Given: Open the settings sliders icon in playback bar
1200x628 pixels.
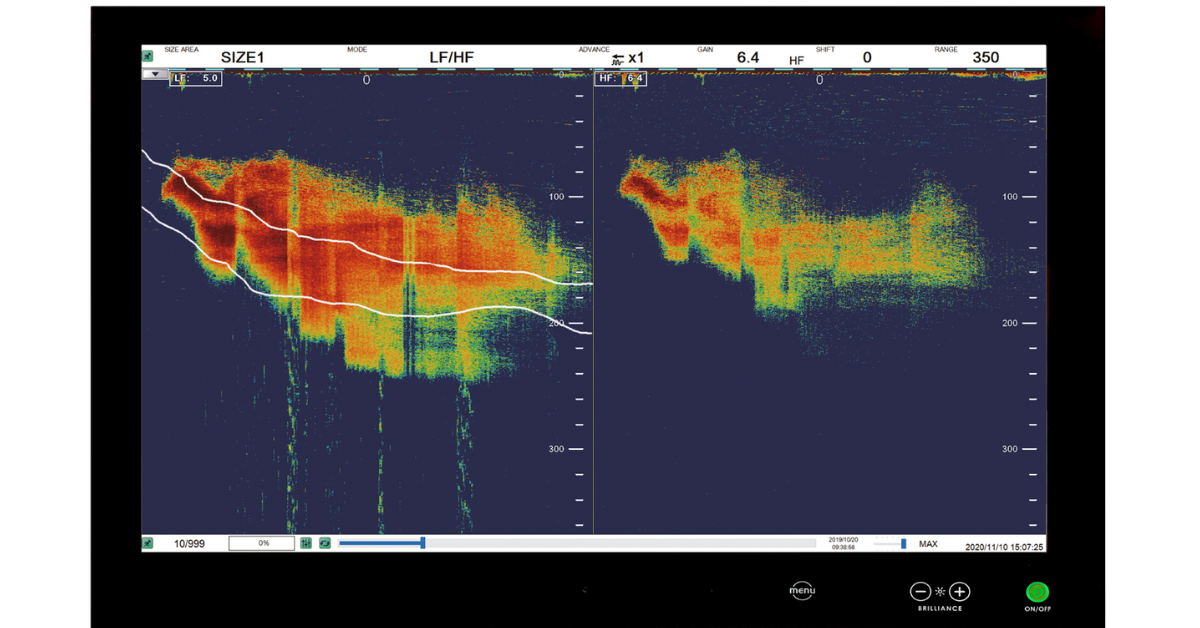Looking at the screenshot, I should (306, 543).
